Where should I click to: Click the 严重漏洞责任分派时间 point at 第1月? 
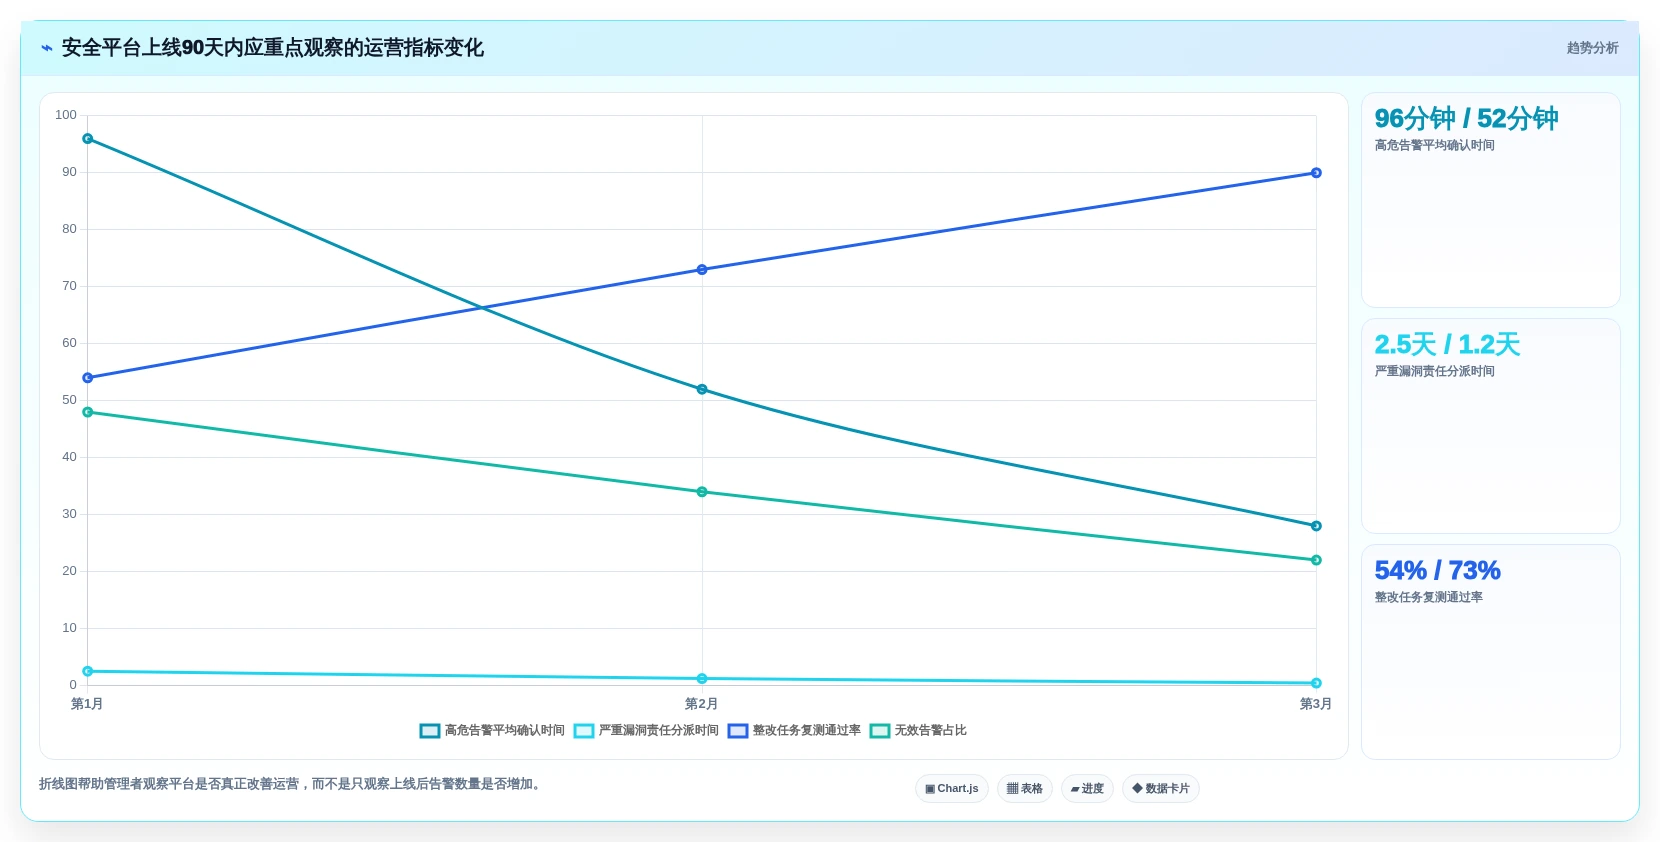tap(88, 671)
